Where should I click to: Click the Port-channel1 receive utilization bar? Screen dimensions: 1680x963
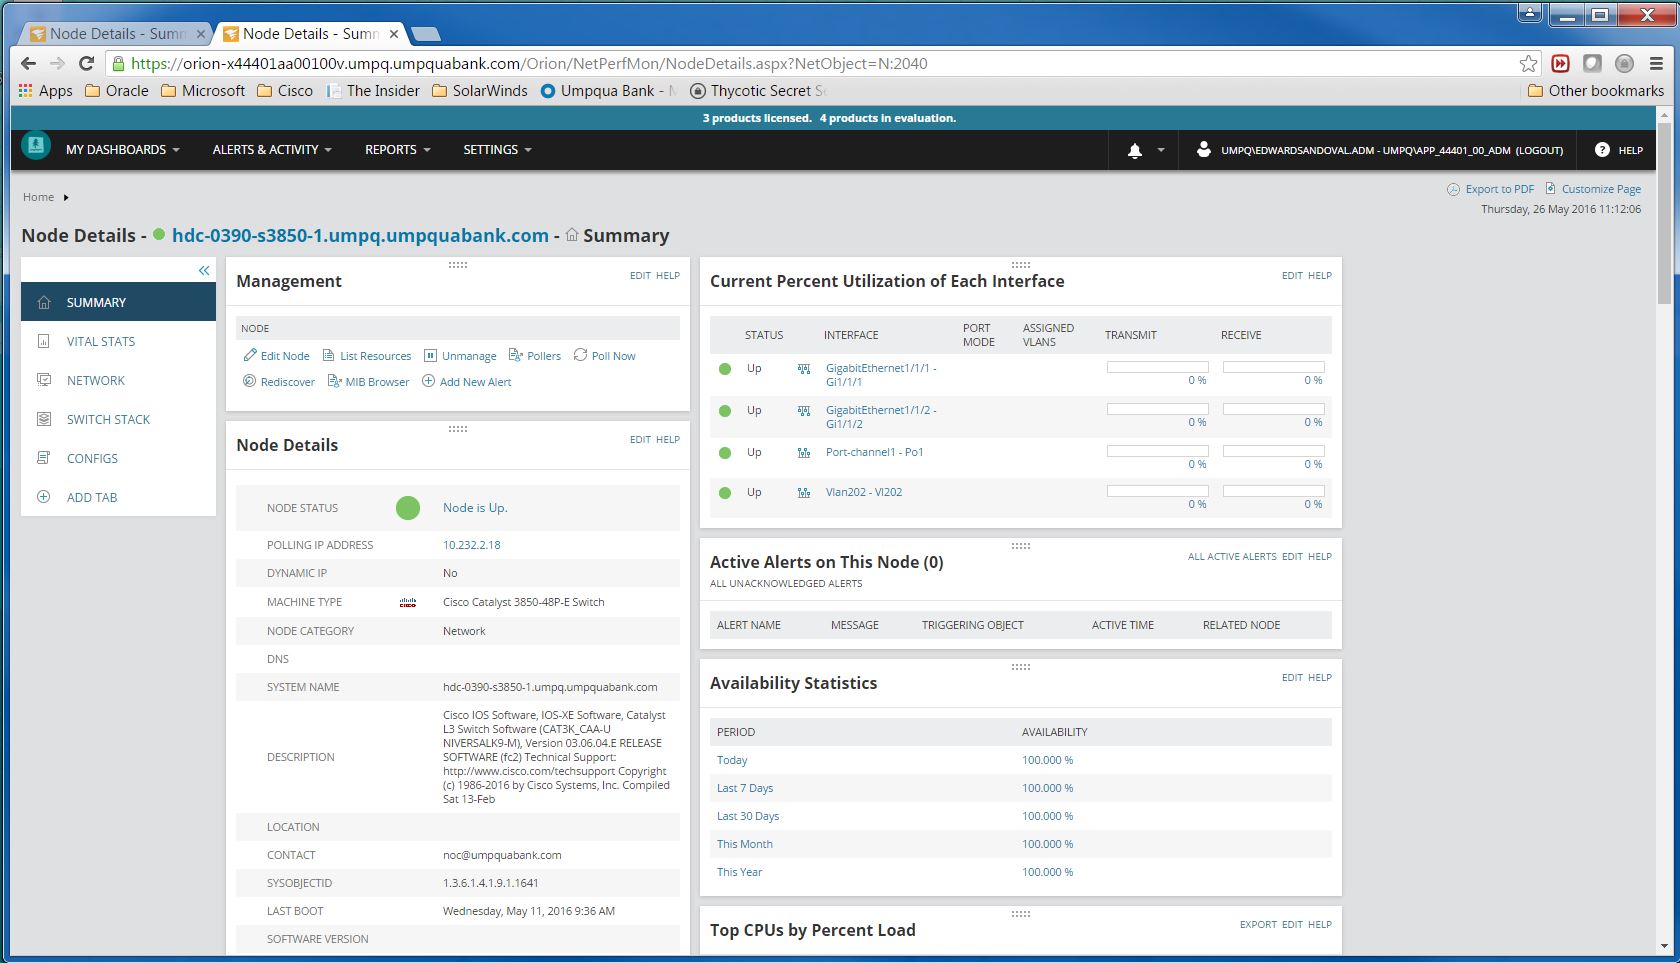click(1274, 451)
